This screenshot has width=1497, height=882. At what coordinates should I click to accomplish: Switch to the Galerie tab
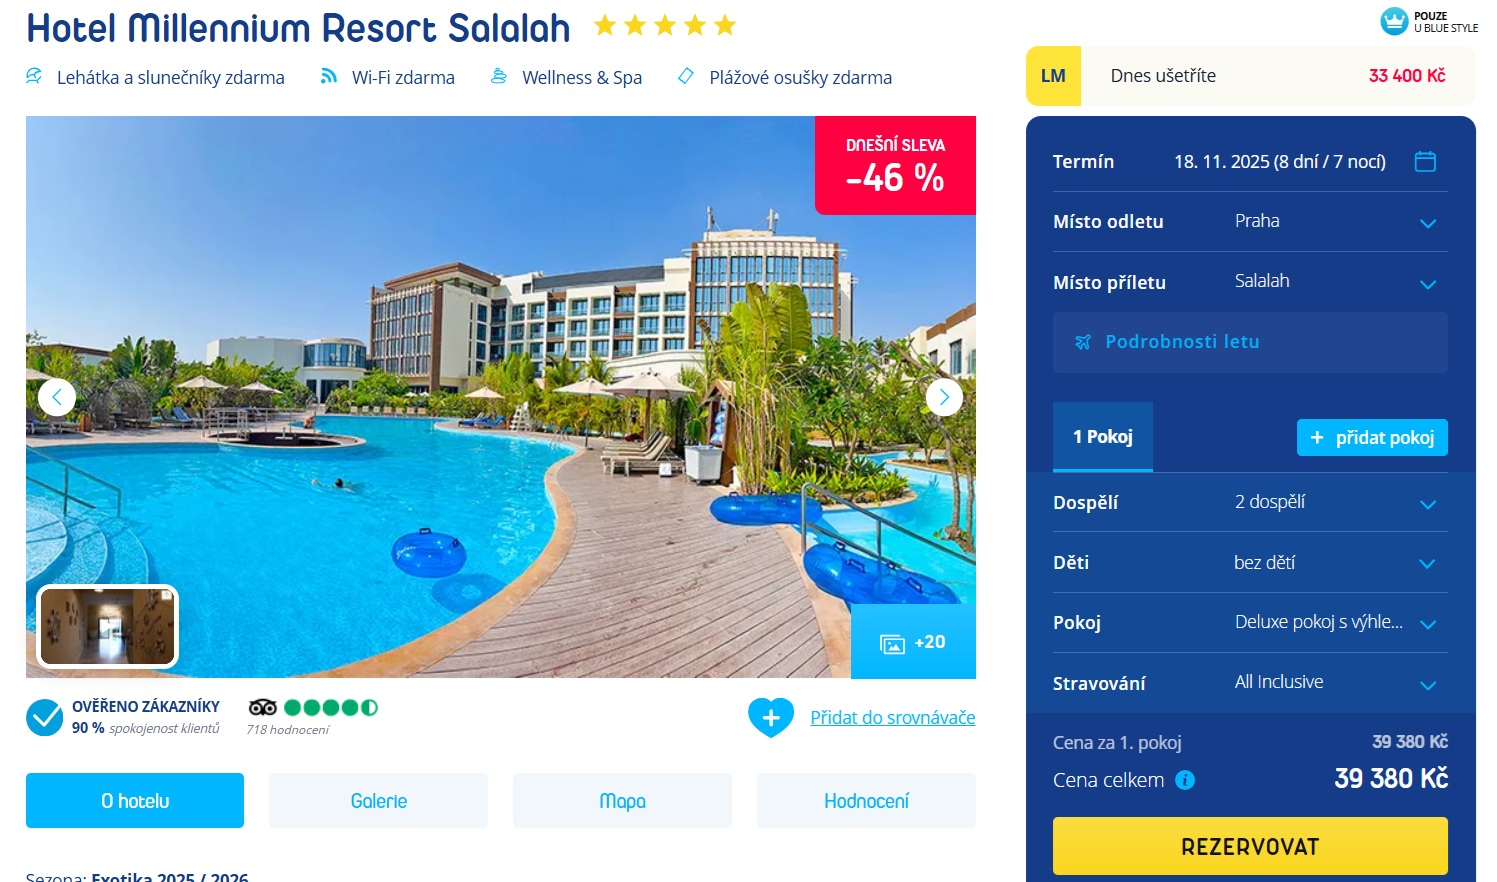tap(378, 800)
